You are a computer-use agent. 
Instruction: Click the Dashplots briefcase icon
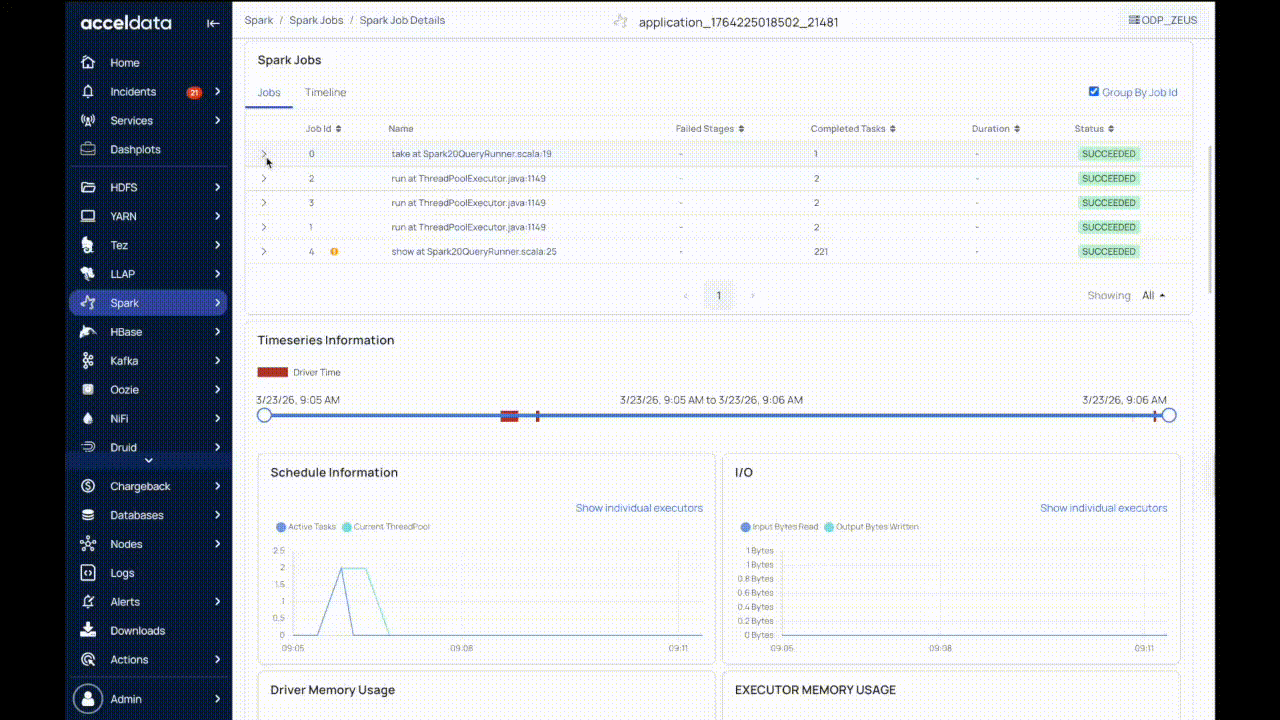(x=88, y=149)
